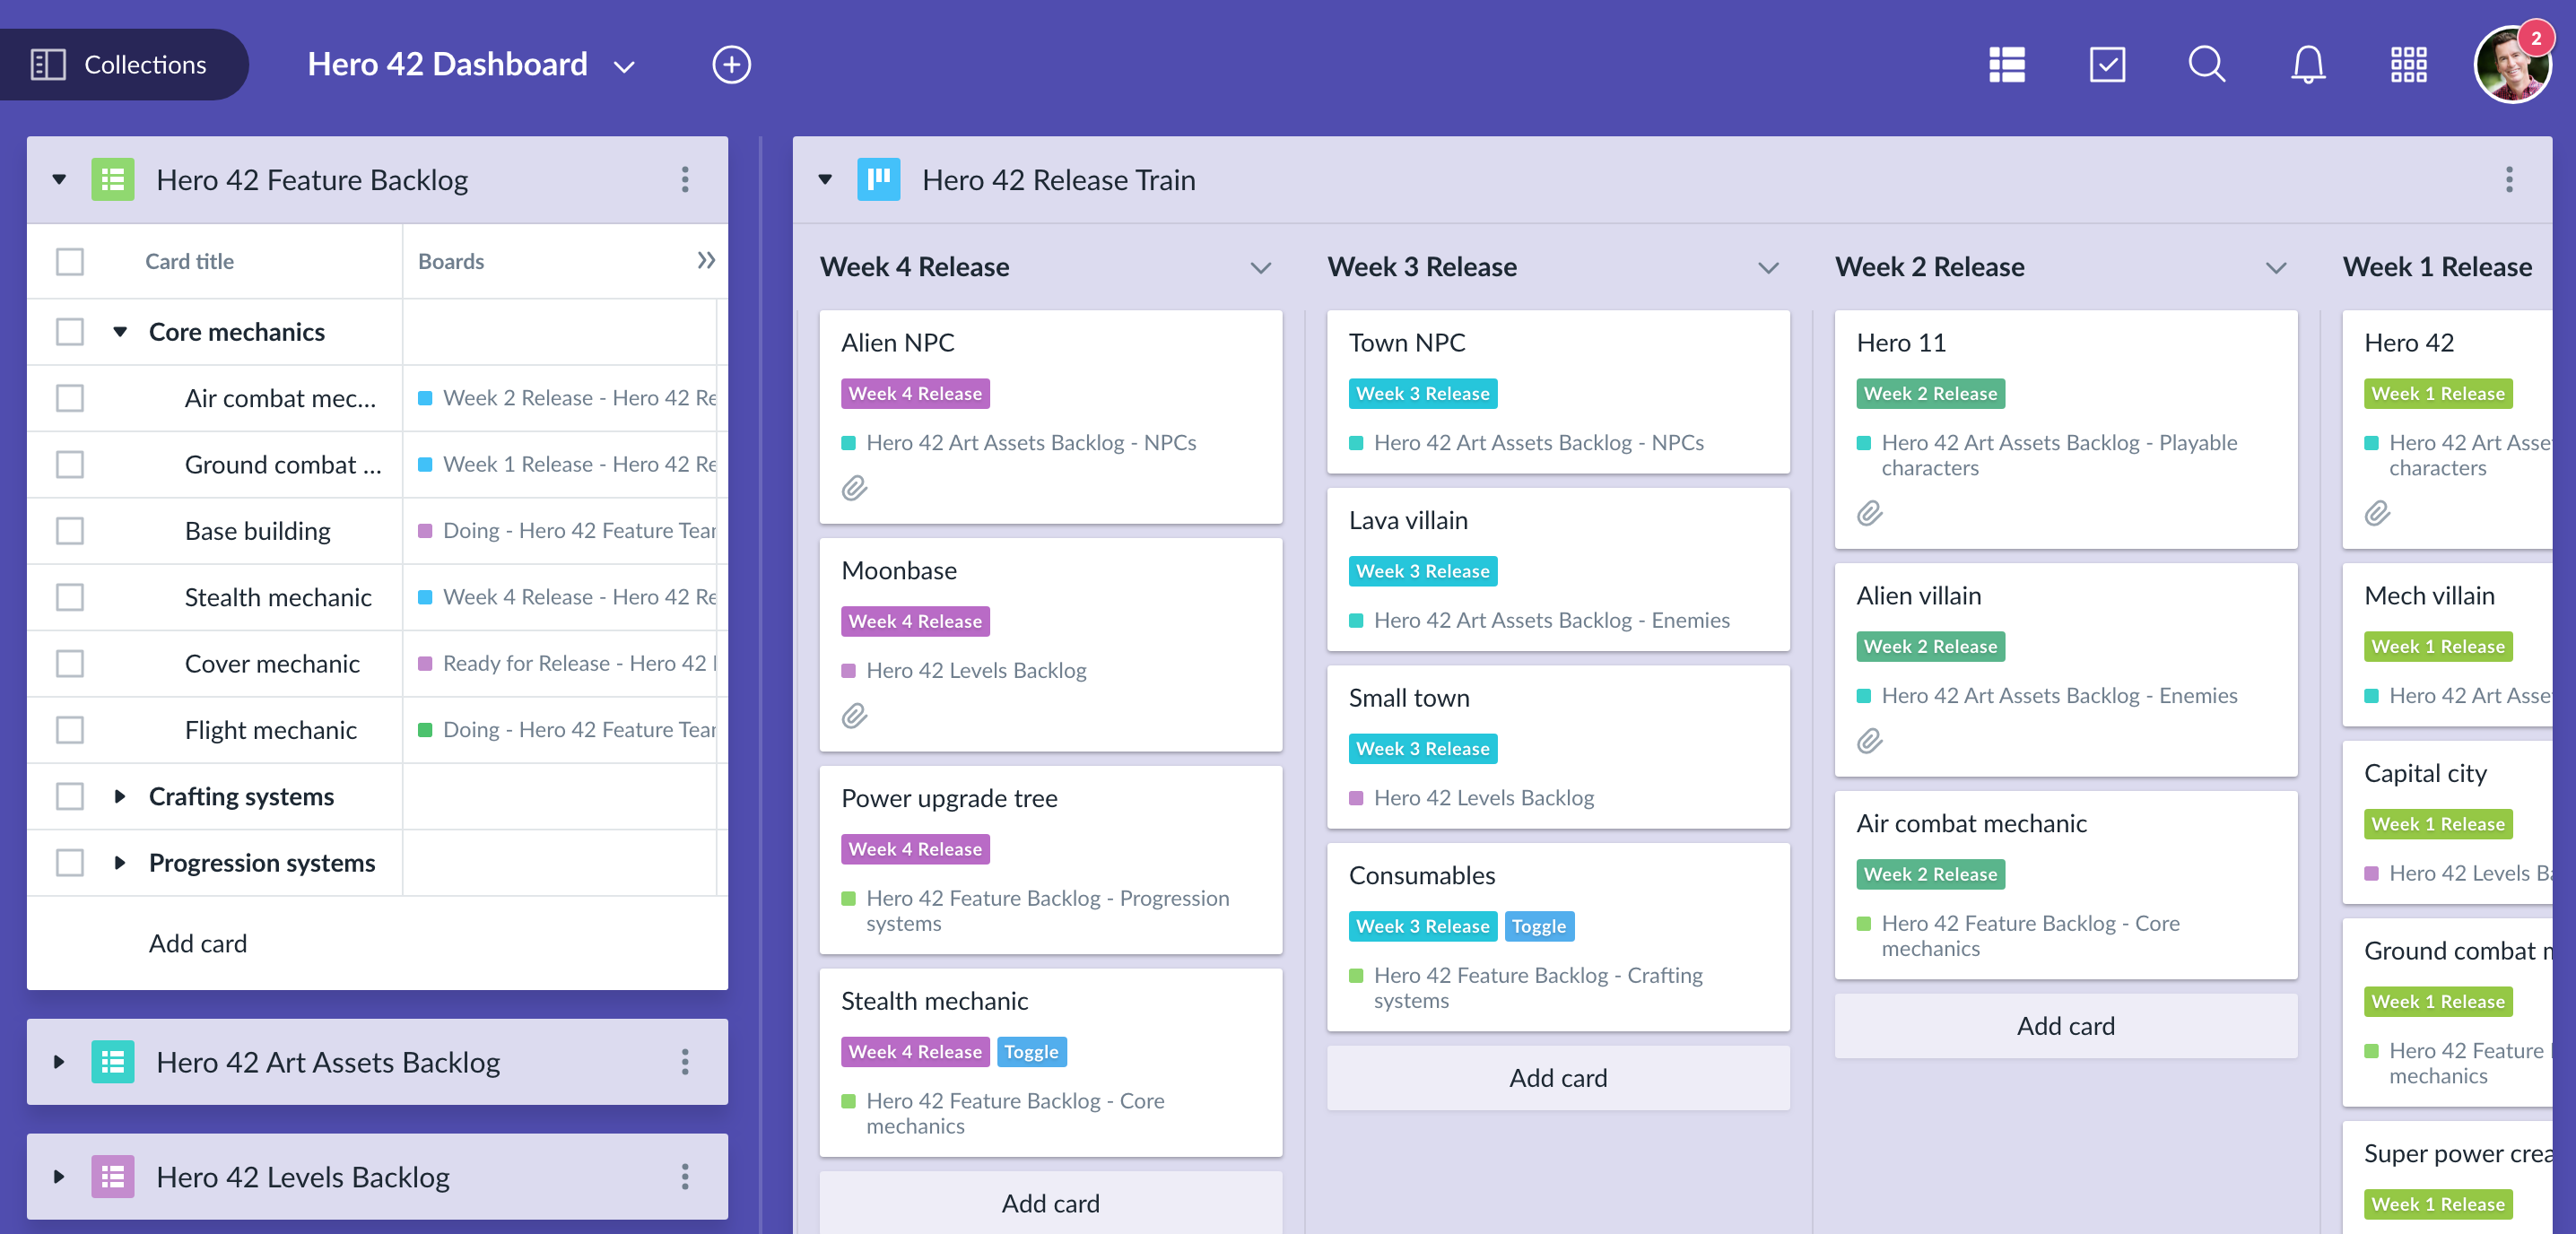Open the Week 4 Release column chevron
Screen dimensions: 2576x1234
click(1260, 267)
